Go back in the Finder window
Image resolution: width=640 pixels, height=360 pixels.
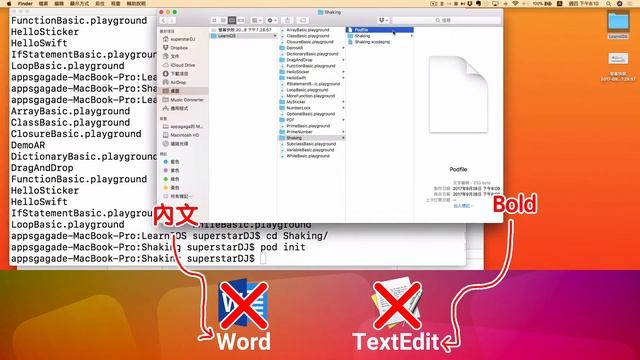(x=163, y=20)
